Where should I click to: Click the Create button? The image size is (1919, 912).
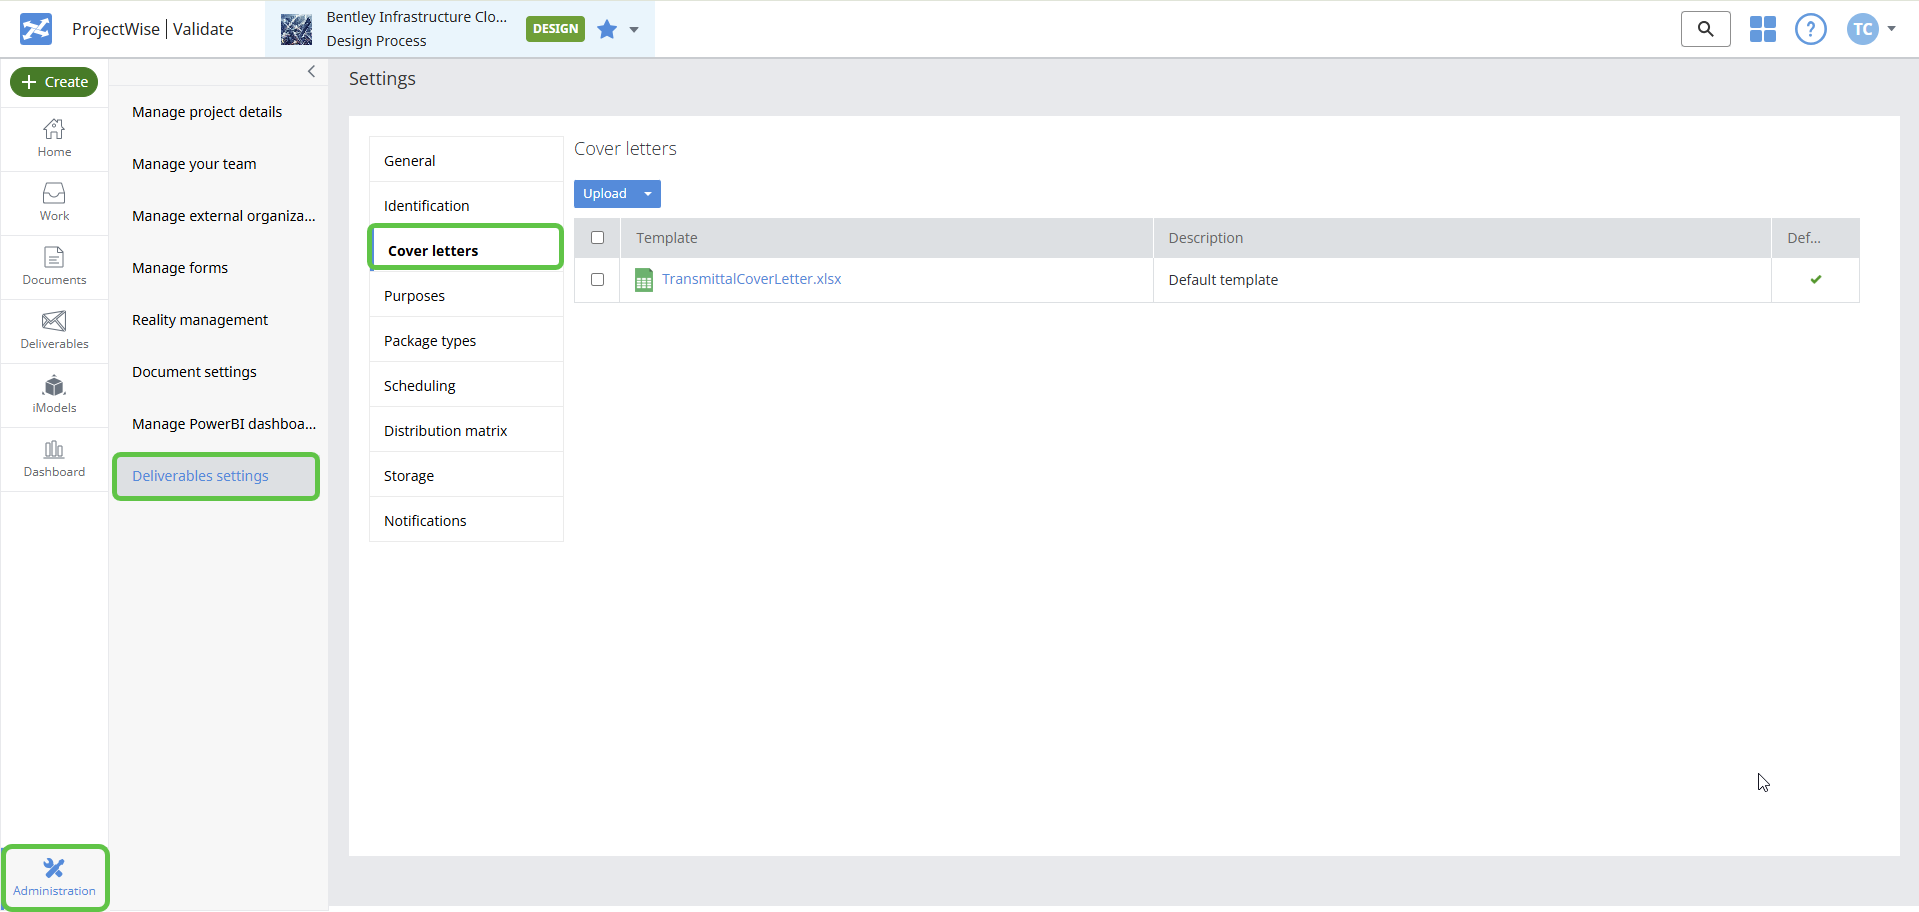54,82
